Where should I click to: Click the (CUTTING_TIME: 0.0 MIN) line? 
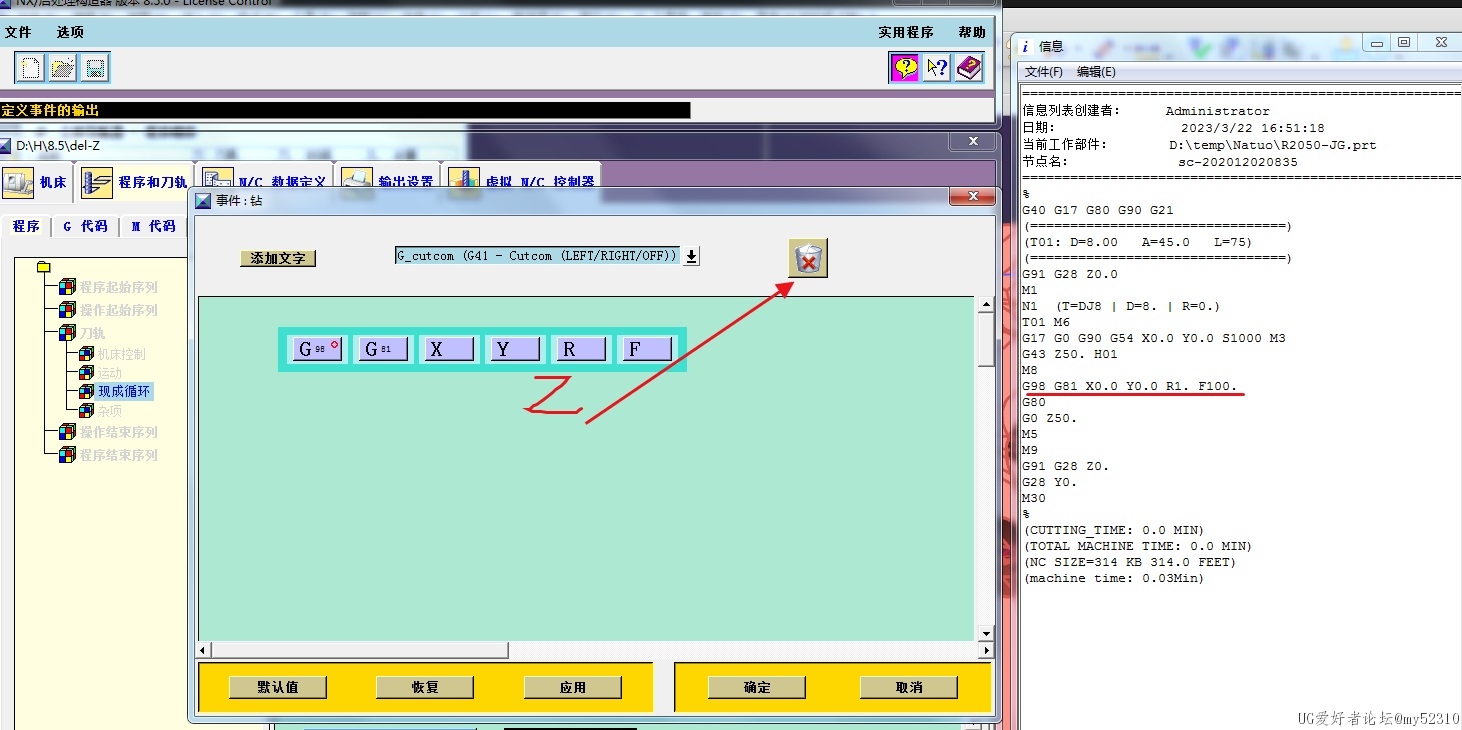(1113, 530)
